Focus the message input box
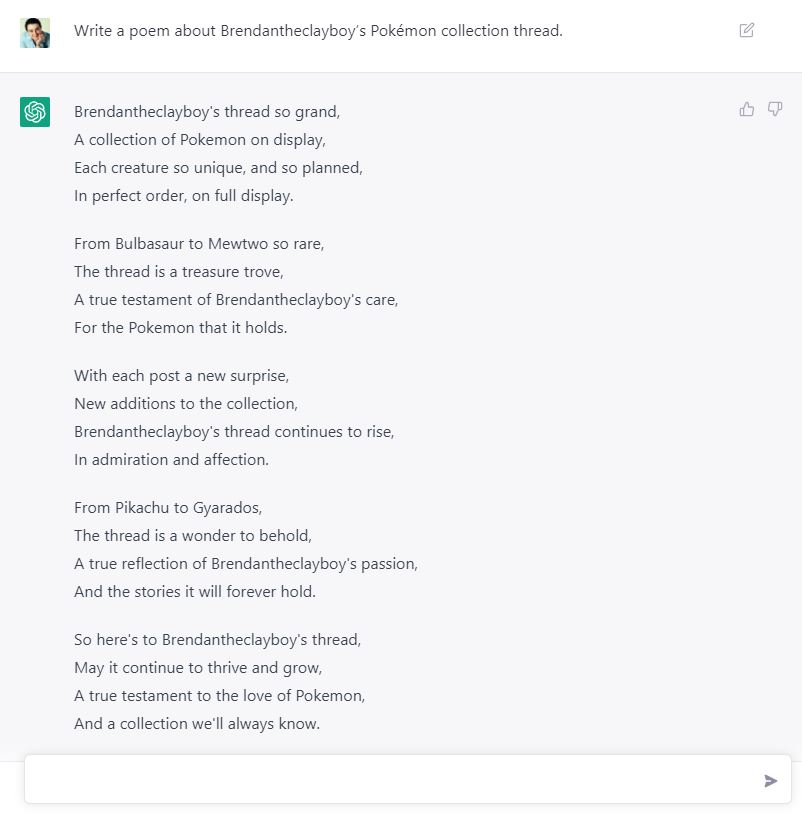 [390, 780]
